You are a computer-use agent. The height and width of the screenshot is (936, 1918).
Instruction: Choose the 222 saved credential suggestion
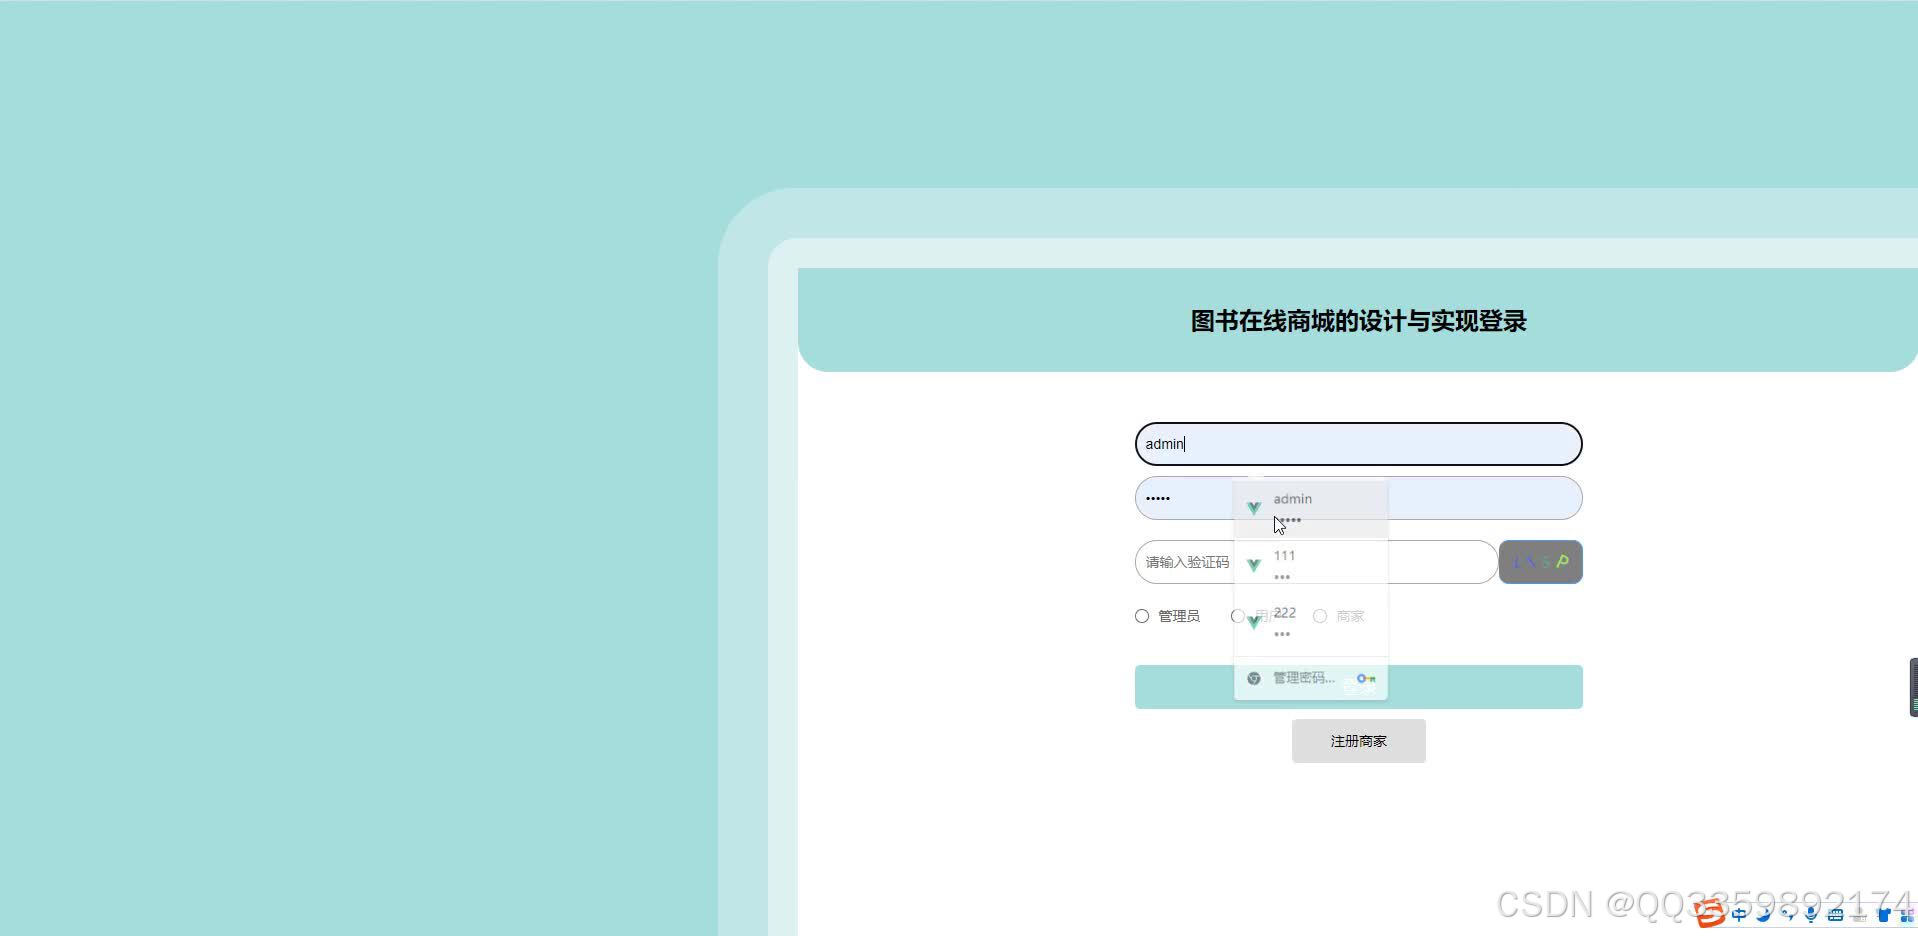coord(1311,623)
